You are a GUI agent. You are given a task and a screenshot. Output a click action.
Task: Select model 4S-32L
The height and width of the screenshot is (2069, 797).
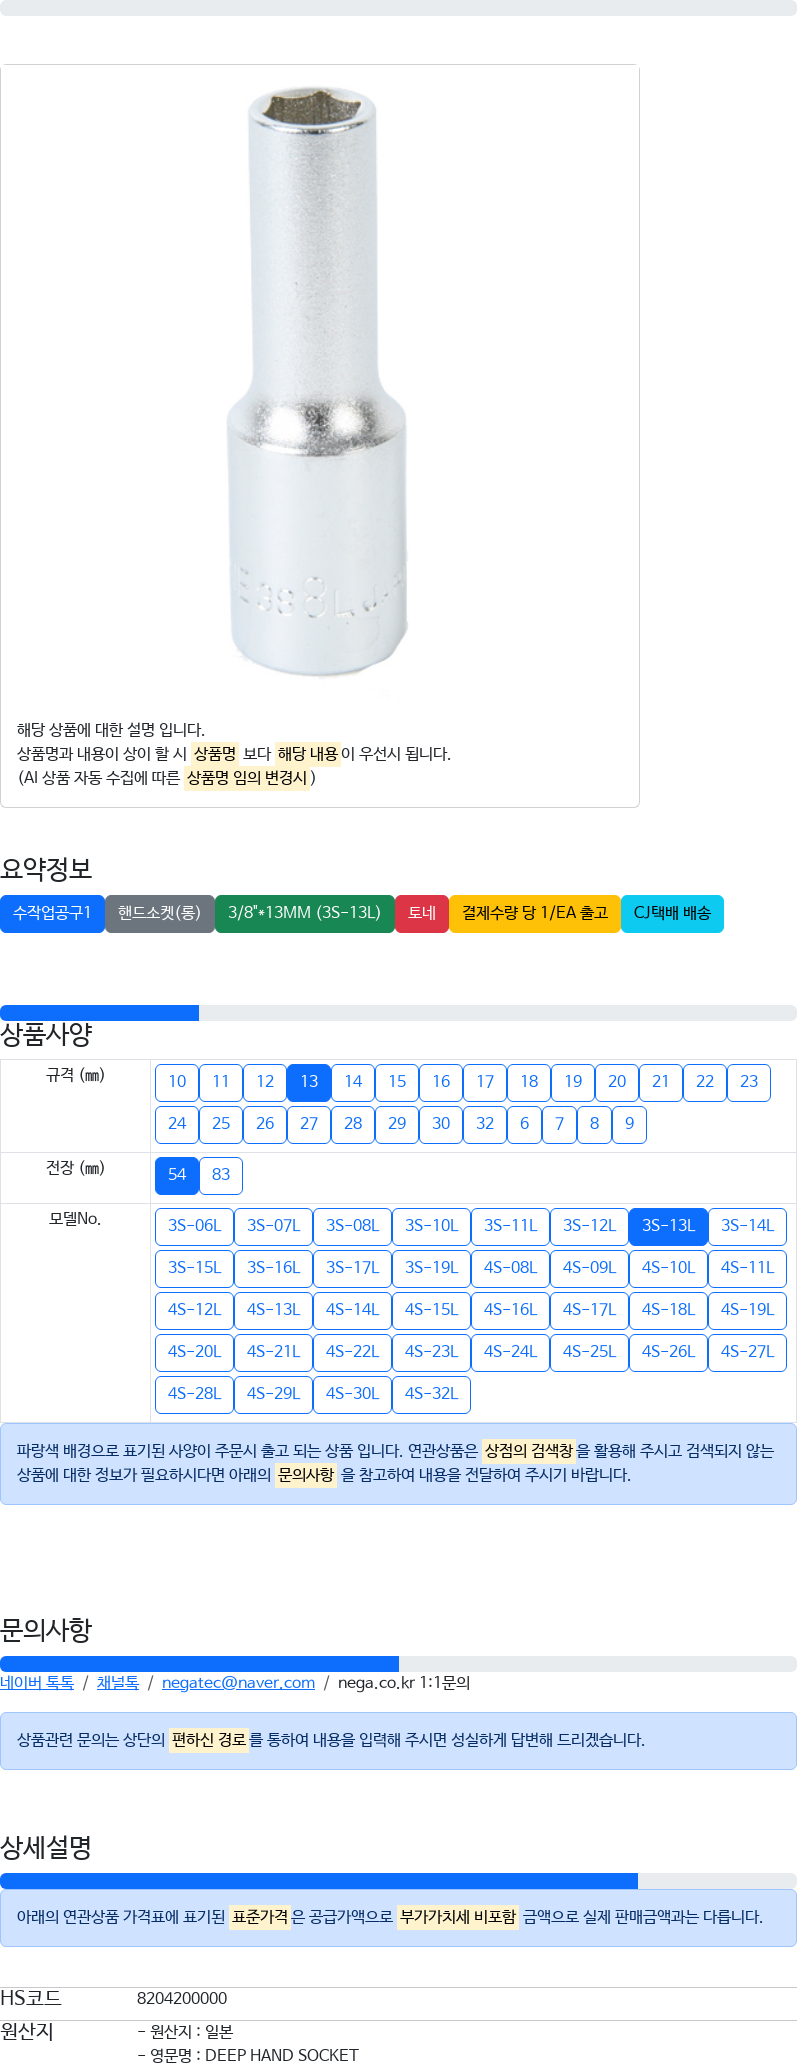click(431, 1394)
